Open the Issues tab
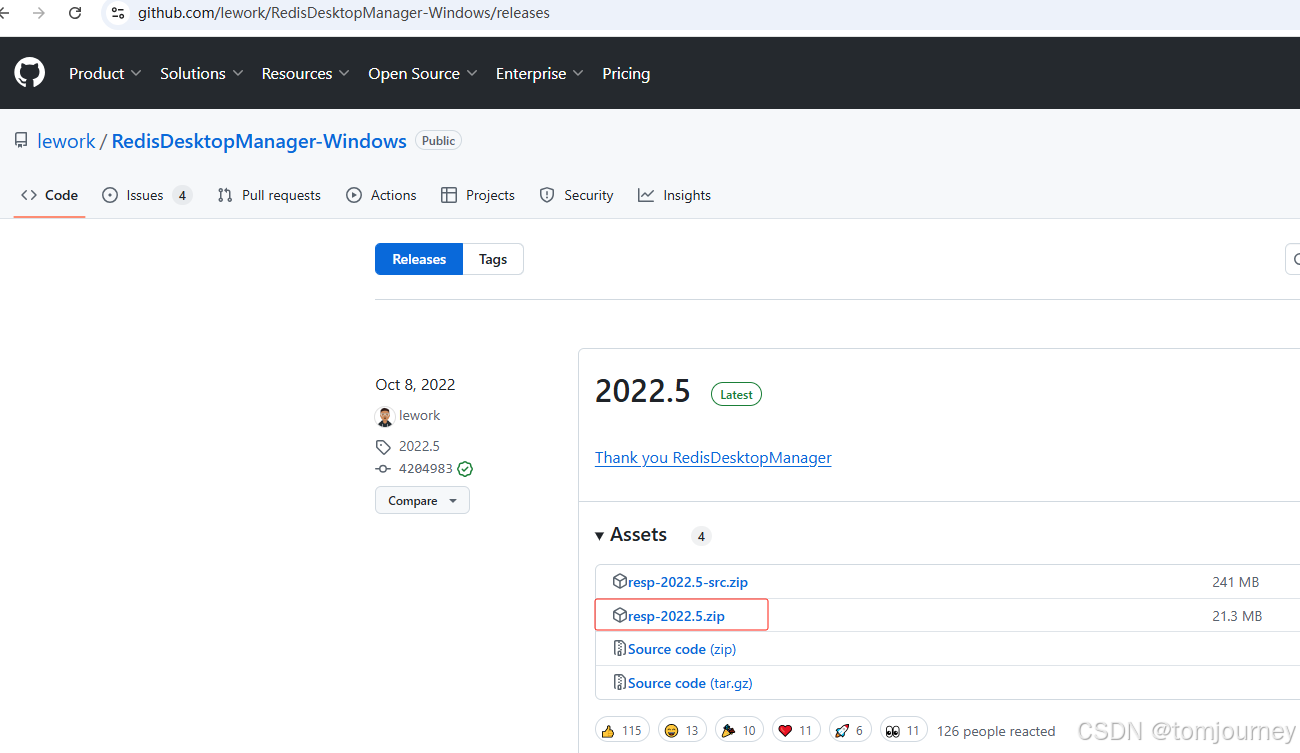This screenshot has height=753, width=1300. (146, 195)
